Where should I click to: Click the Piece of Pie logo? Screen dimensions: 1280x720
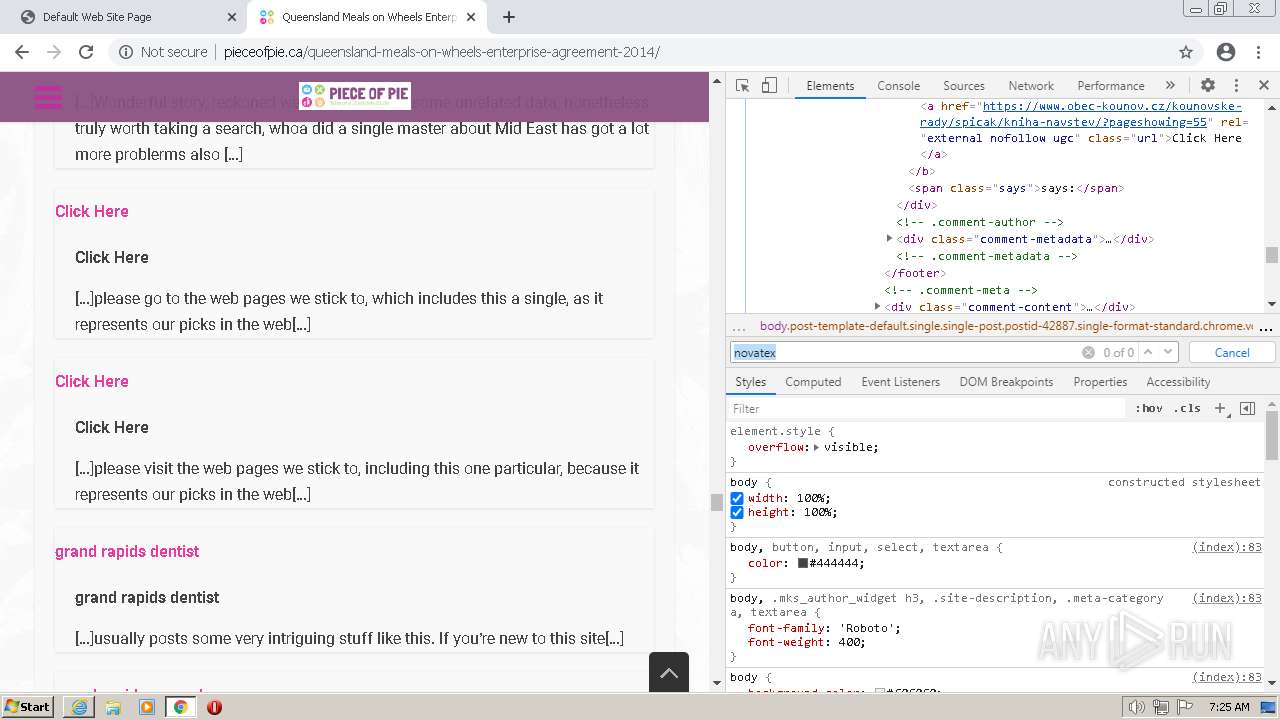[x=354, y=96]
